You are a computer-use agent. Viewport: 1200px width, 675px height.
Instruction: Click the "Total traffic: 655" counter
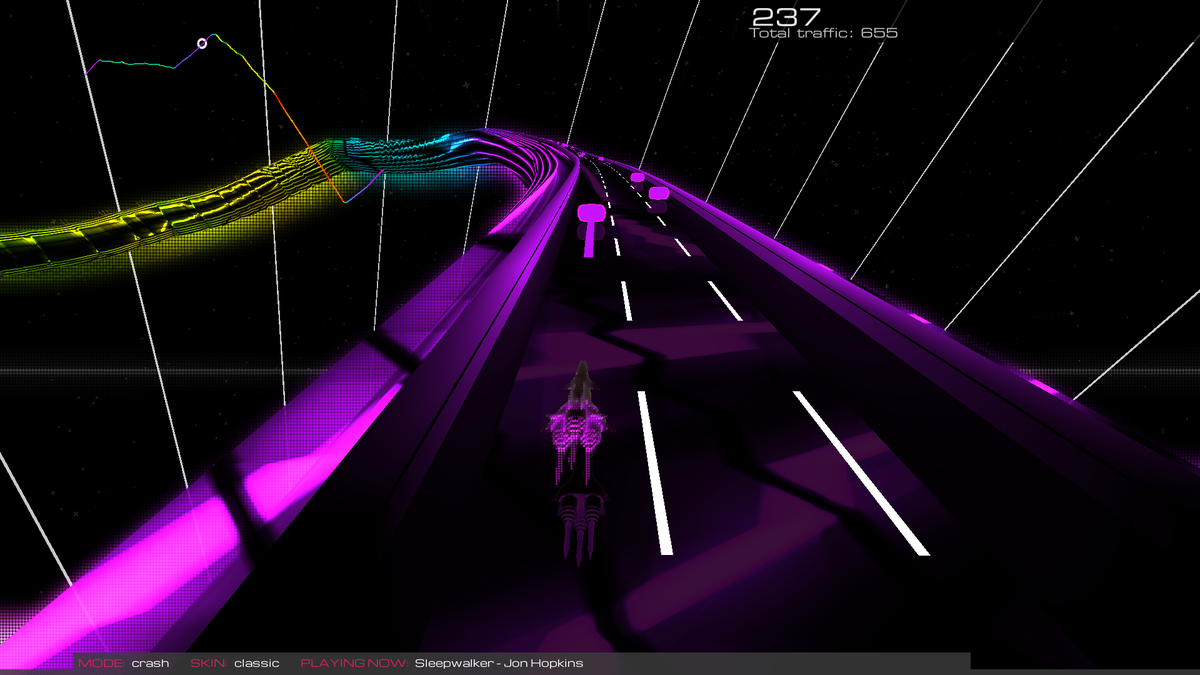823,33
